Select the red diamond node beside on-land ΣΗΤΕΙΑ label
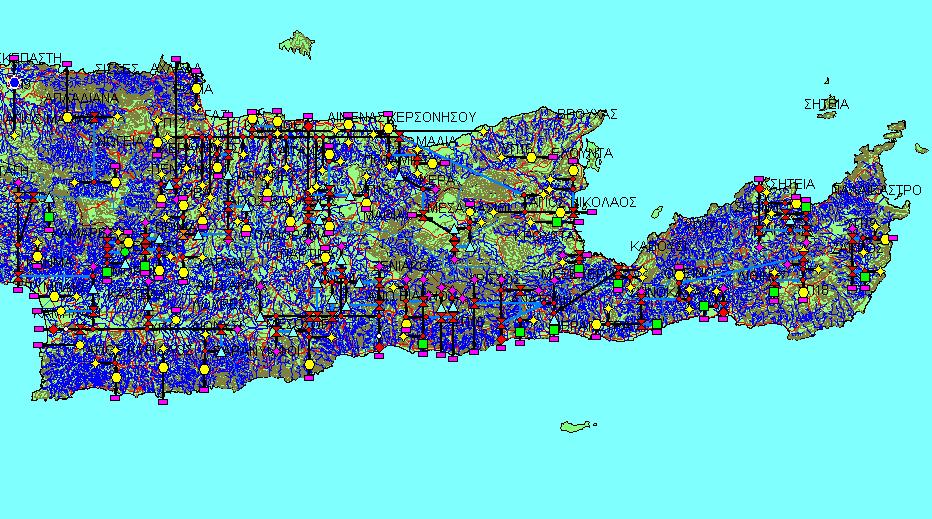Screen dimensions: 932x519 point(759,189)
